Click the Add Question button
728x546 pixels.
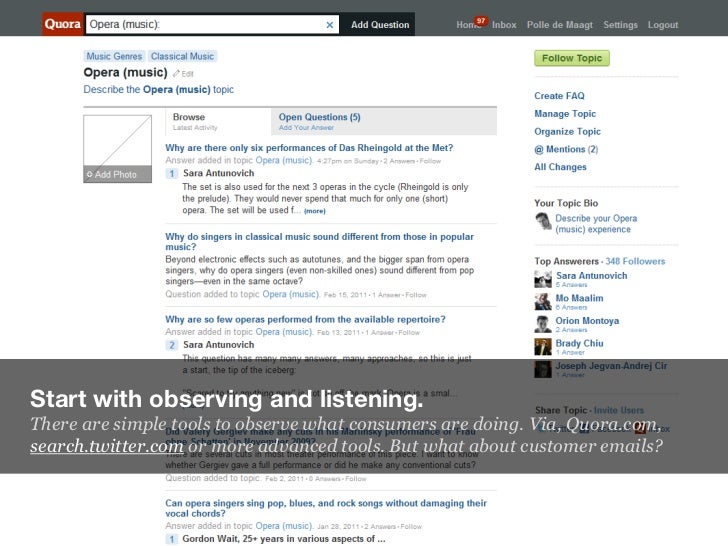pyautogui.click(x=380, y=25)
